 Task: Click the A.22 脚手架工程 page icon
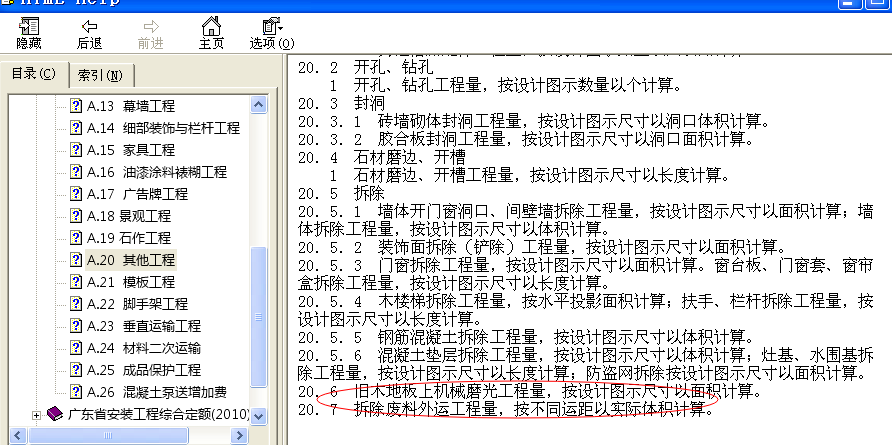coord(76,304)
